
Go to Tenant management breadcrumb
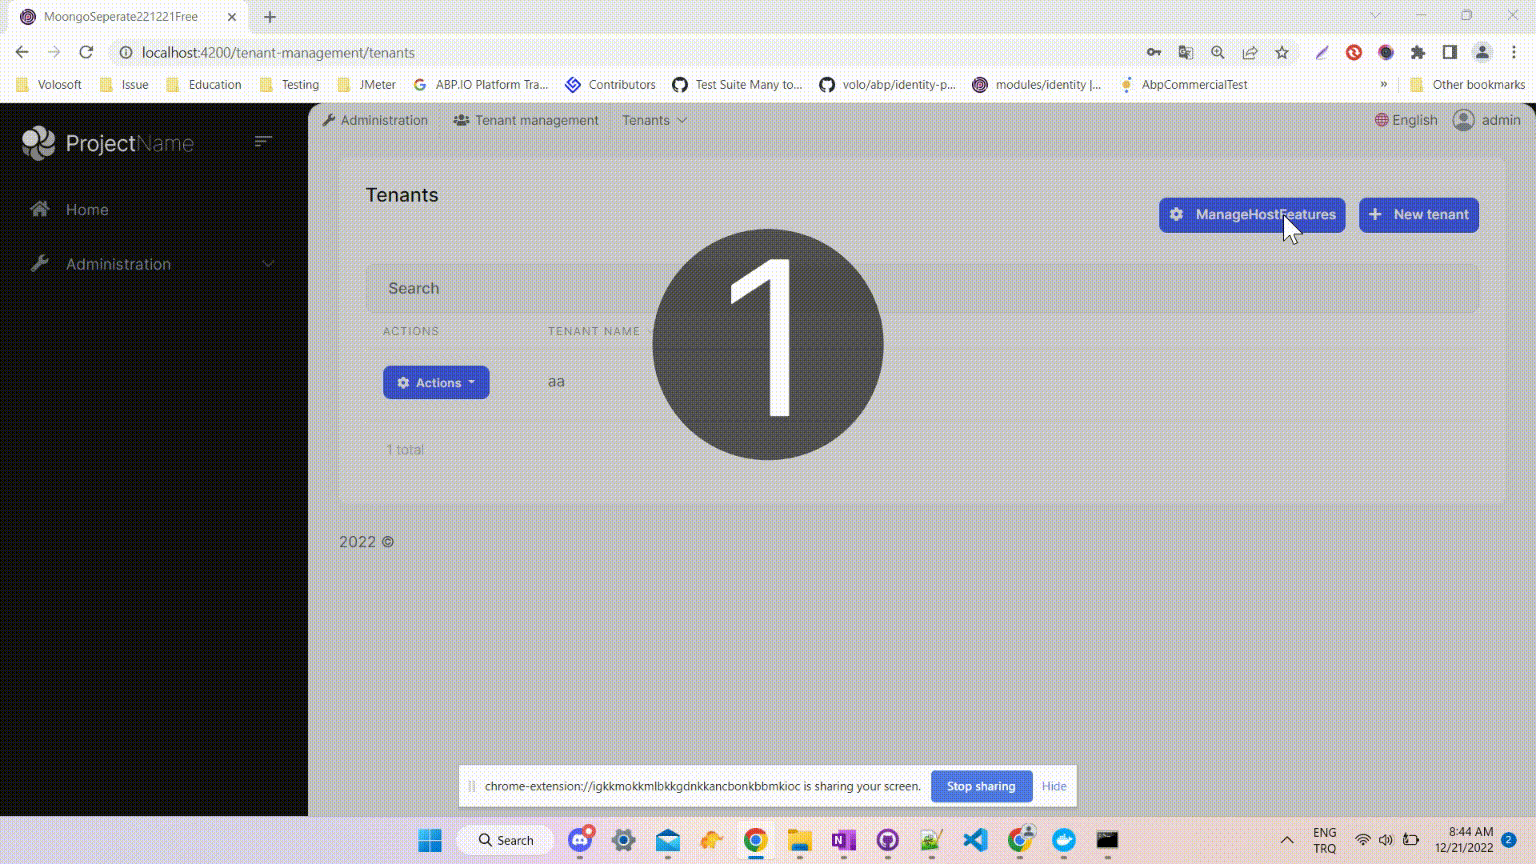[x=526, y=120]
